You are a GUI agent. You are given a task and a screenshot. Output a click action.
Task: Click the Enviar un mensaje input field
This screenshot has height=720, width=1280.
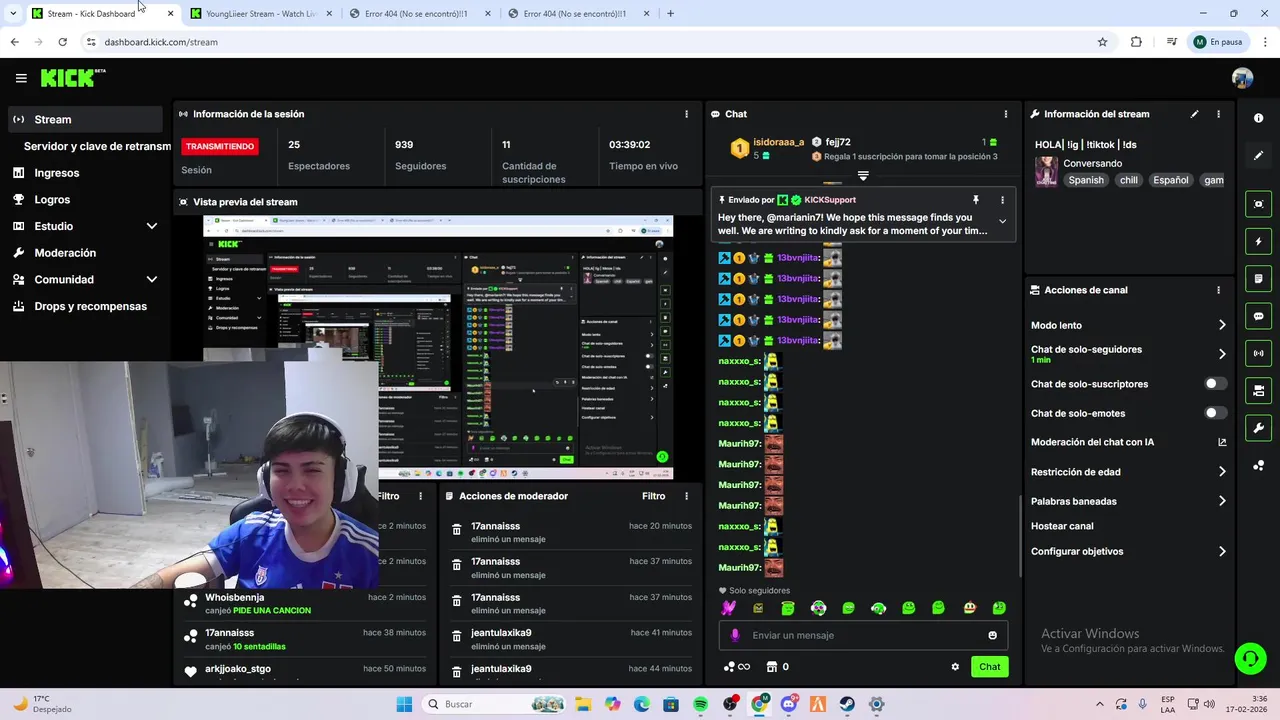(863, 635)
